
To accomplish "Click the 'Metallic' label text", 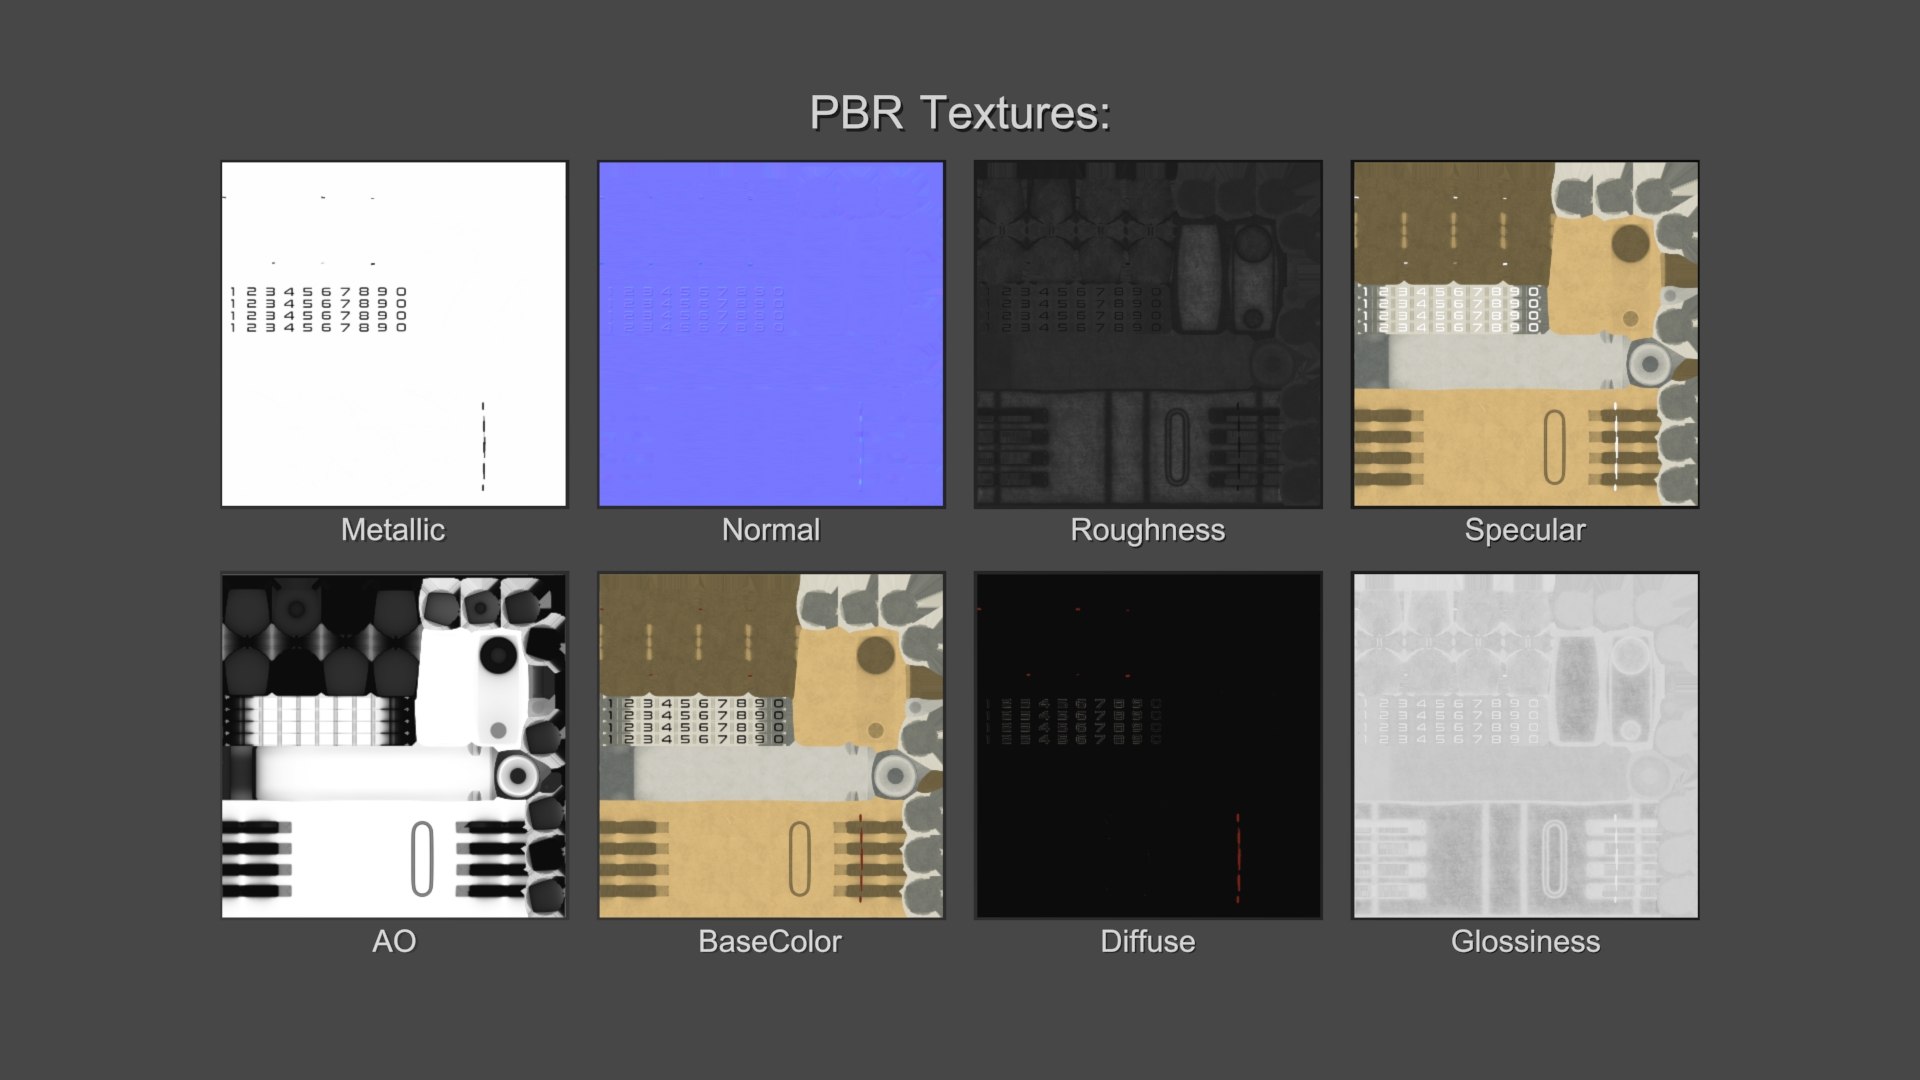I will pos(393,530).
